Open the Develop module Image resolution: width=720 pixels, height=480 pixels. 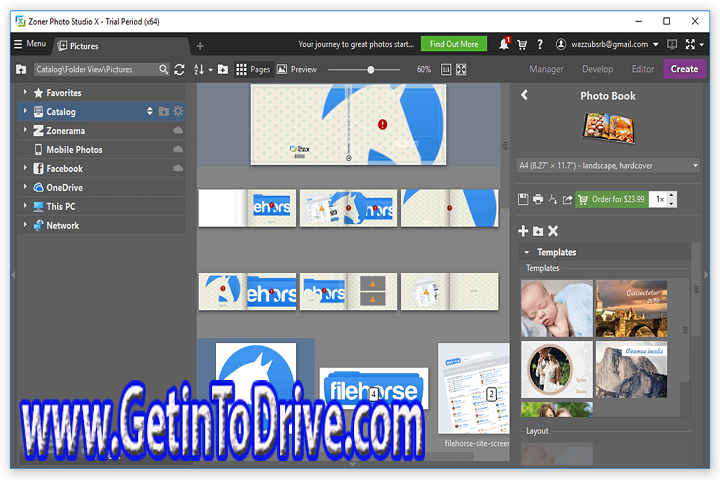tap(597, 69)
